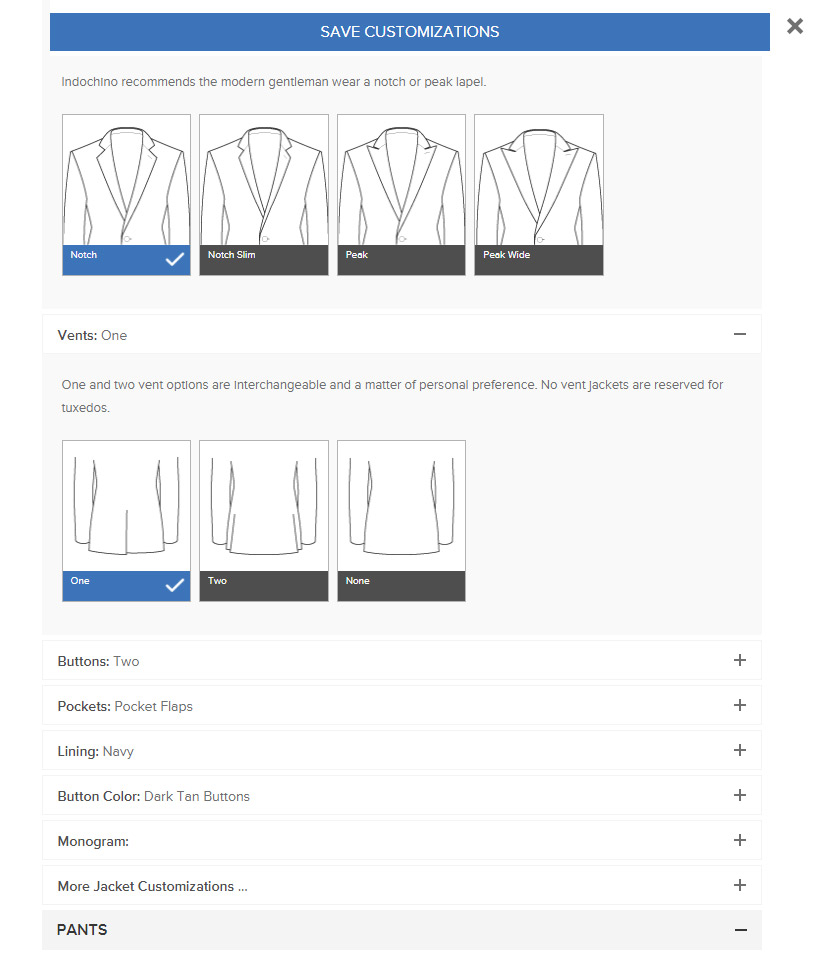Select the Notch Slim lapel illustration
This screenshot has width=815, height=953.
[x=264, y=181]
